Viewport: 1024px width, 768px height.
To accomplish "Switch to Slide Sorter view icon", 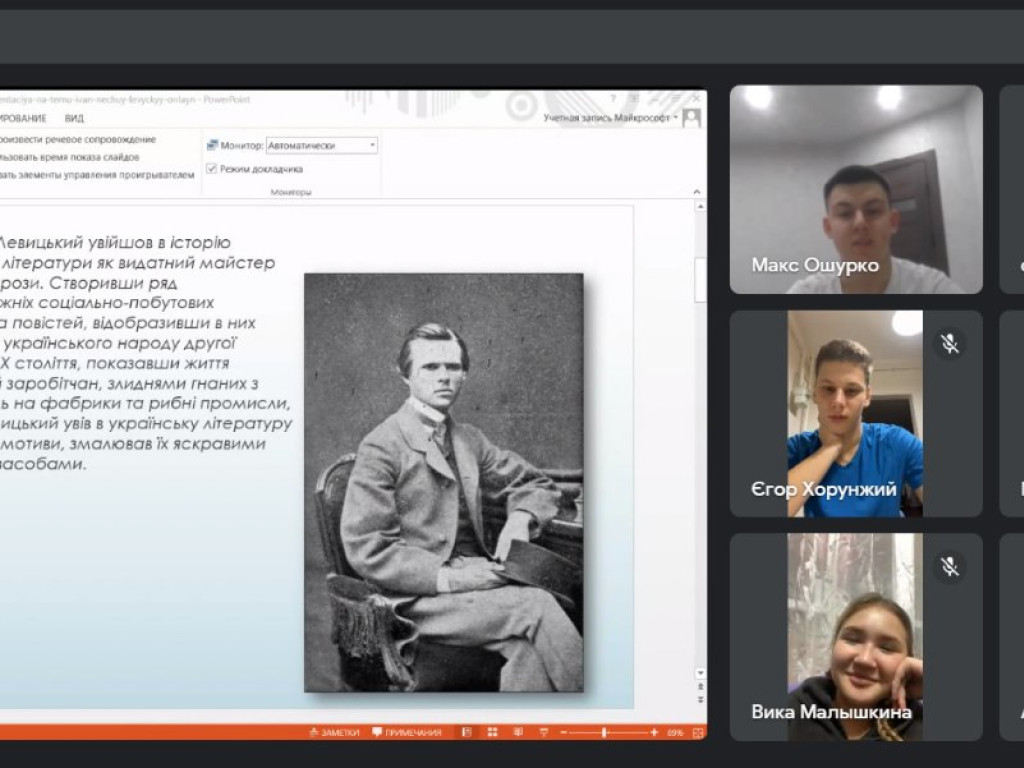I will pos(492,733).
